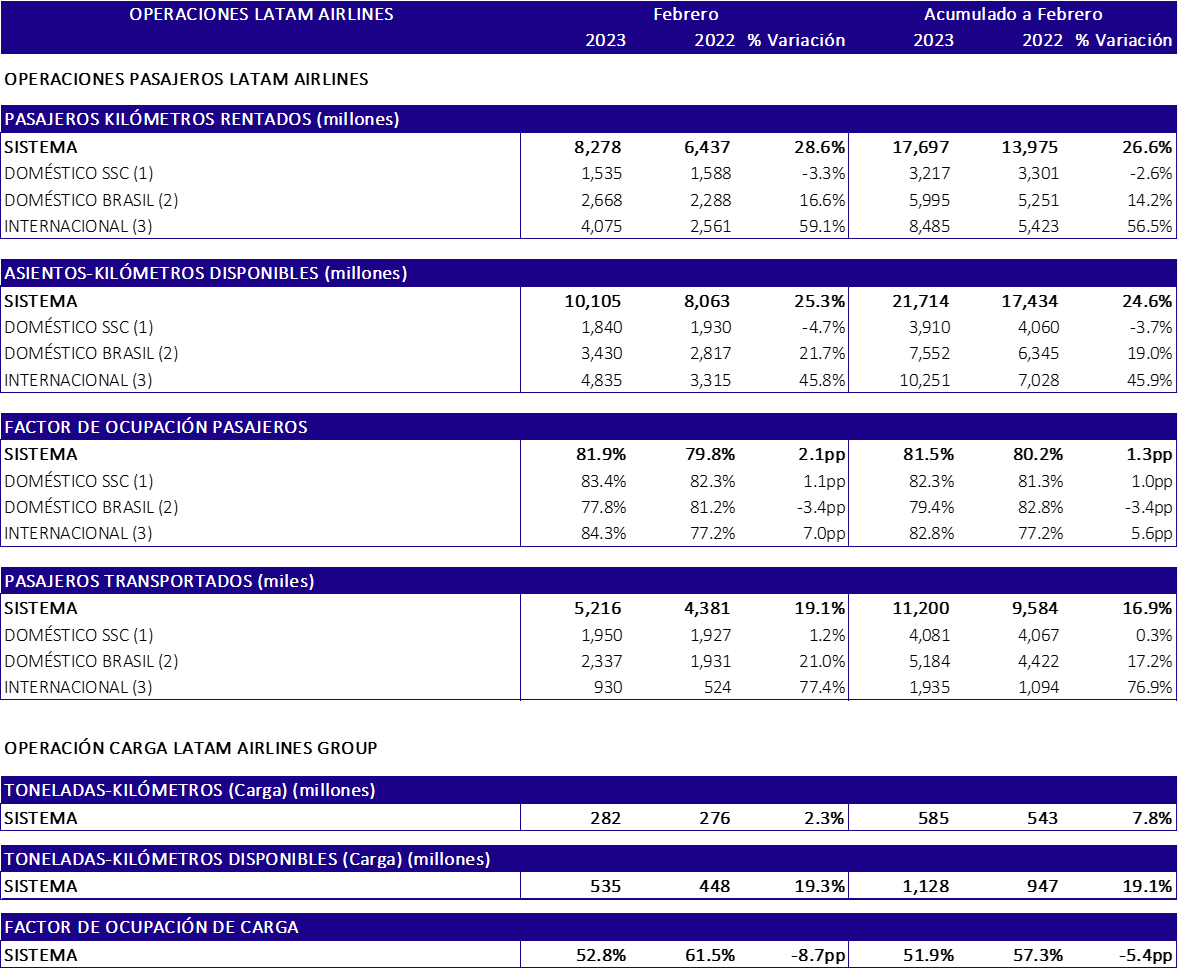The height and width of the screenshot is (969, 1178).
Task: Click the -4.7% variation cell
Action: 823,328
